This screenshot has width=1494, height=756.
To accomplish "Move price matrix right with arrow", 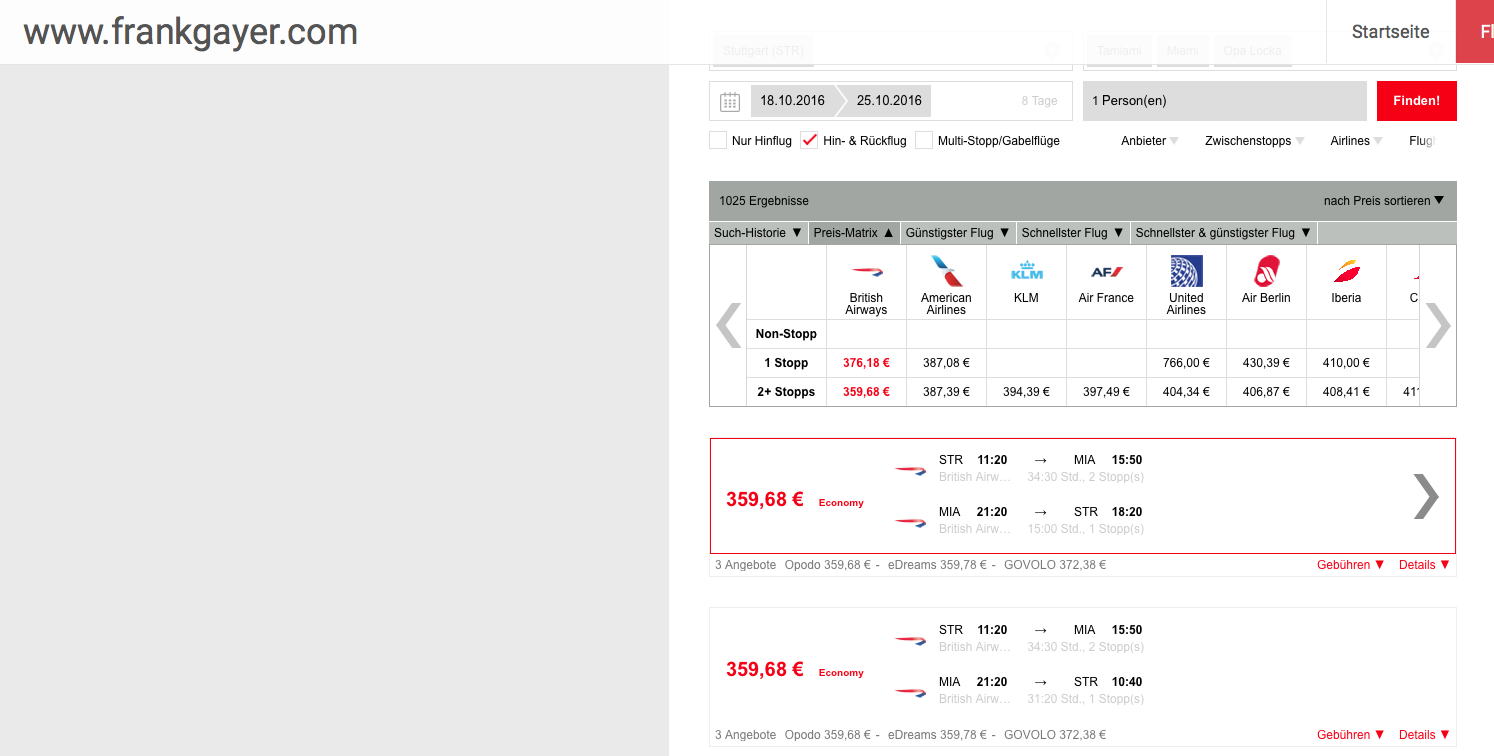I will 1437,325.
